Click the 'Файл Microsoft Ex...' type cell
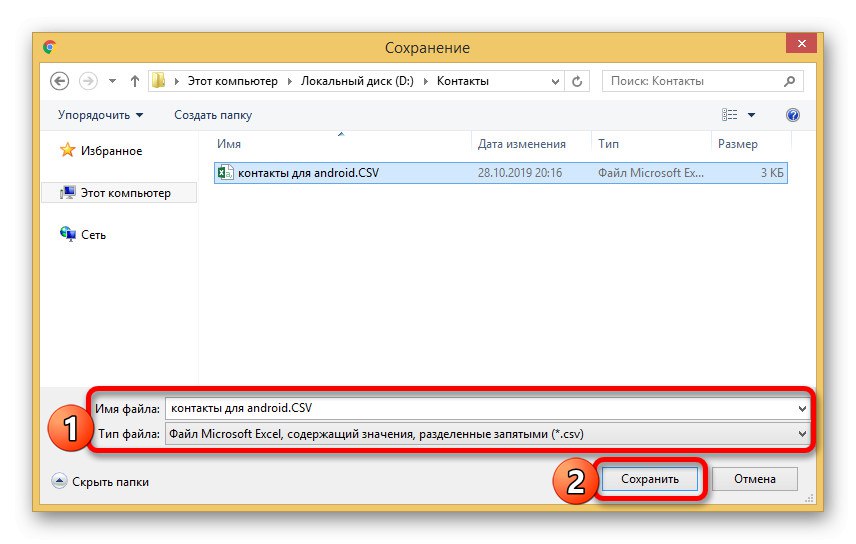Viewport: 856px width, 544px height. [x=651, y=173]
